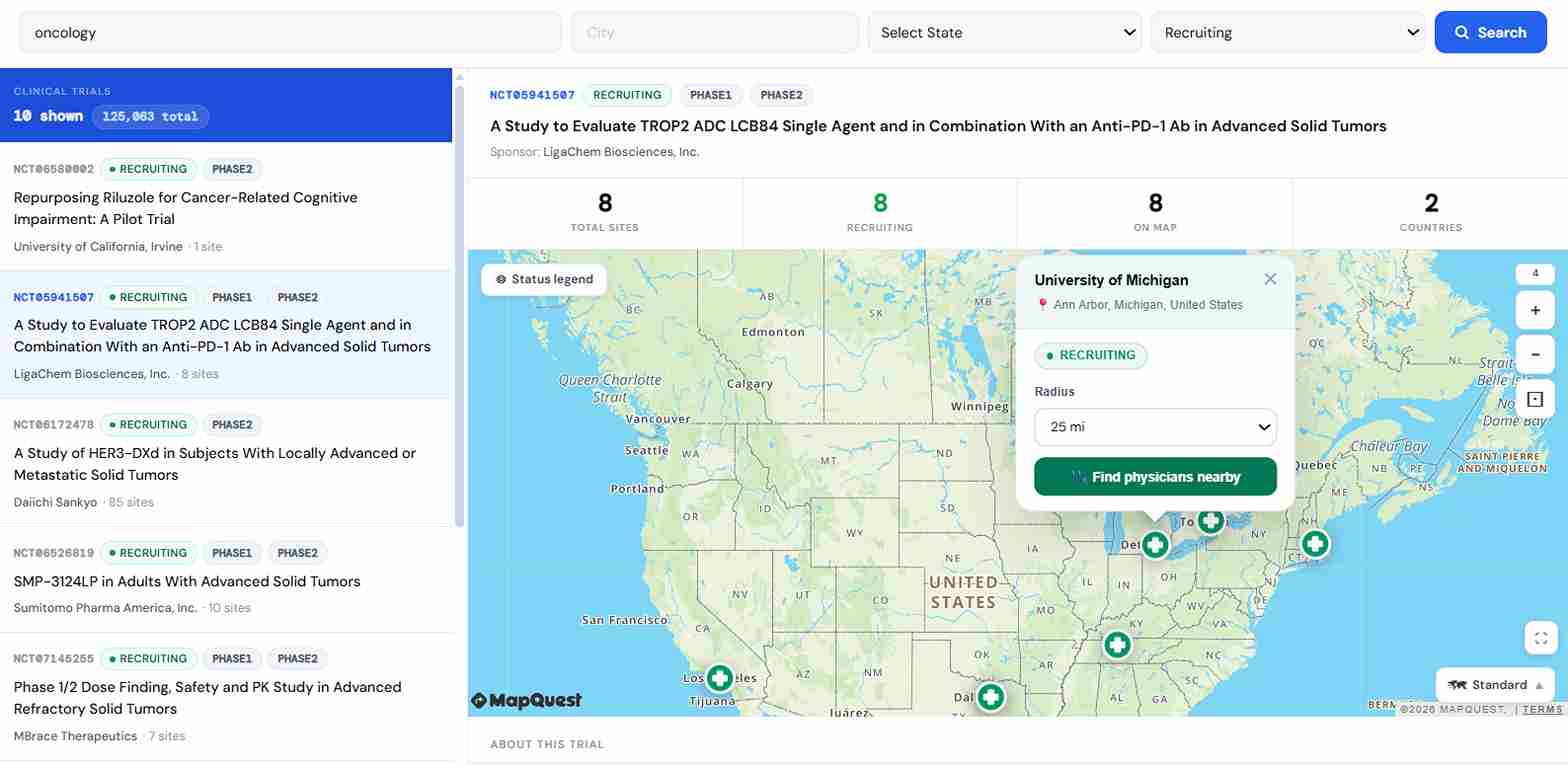Image resolution: width=1568 pixels, height=765 pixels.
Task: Click the NCT06580002 trial ID
Action: point(54,169)
